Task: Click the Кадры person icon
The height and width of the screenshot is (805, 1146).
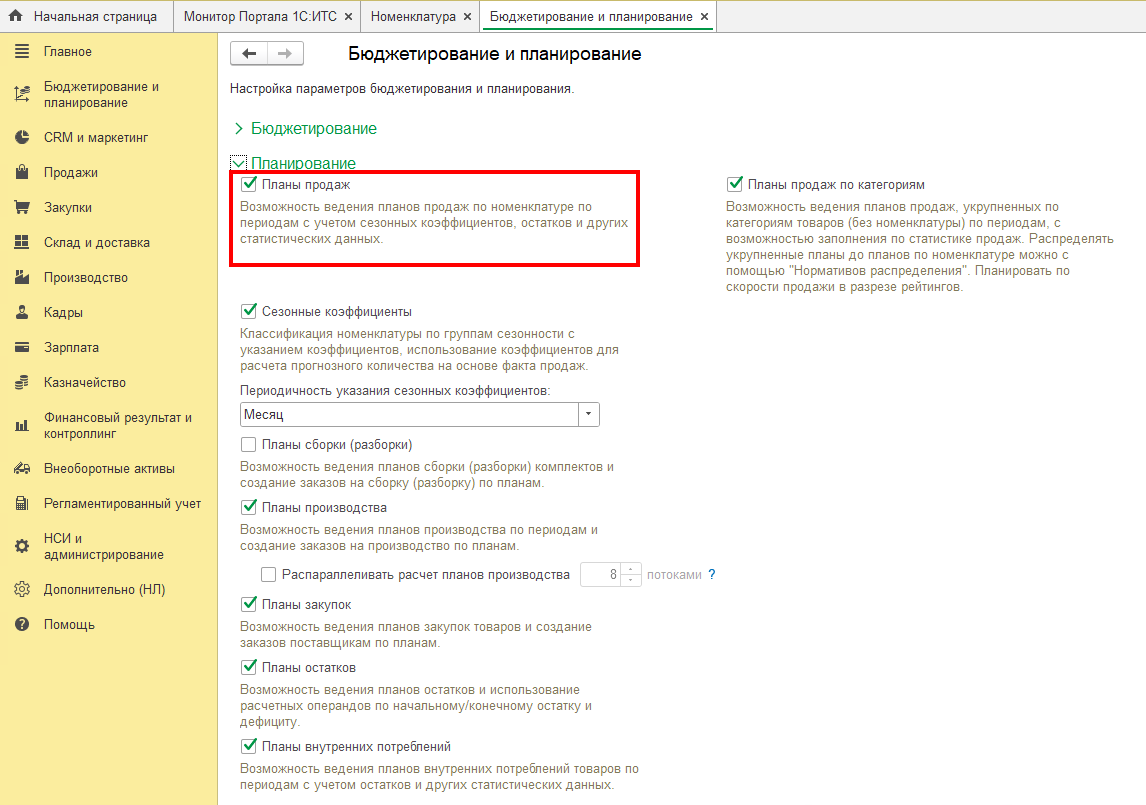Action: pos(22,312)
